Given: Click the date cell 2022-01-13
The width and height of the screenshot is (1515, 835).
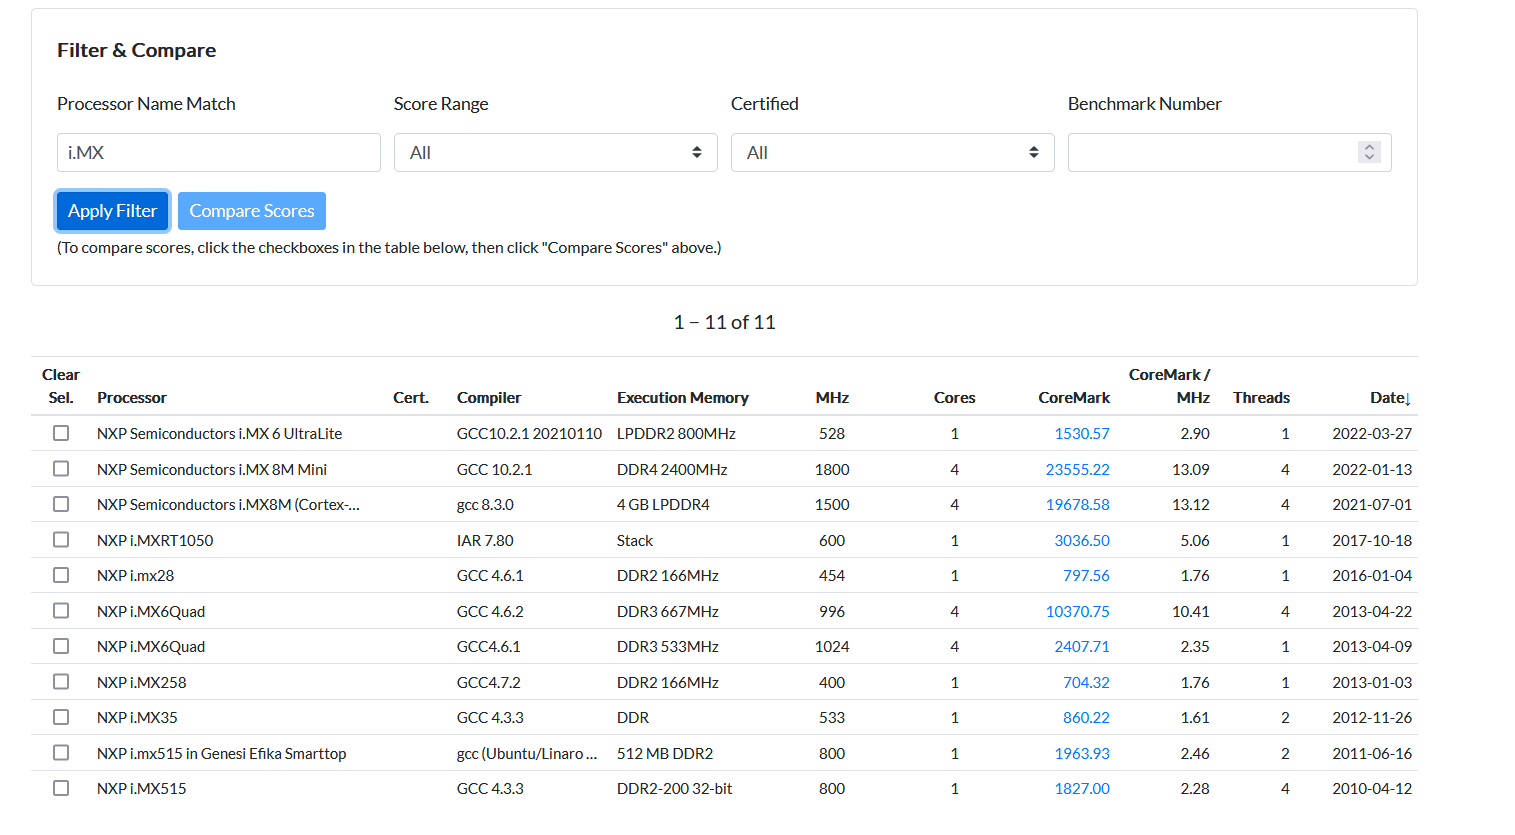Looking at the screenshot, I should pyautogui.click(x=1372, y=470).
